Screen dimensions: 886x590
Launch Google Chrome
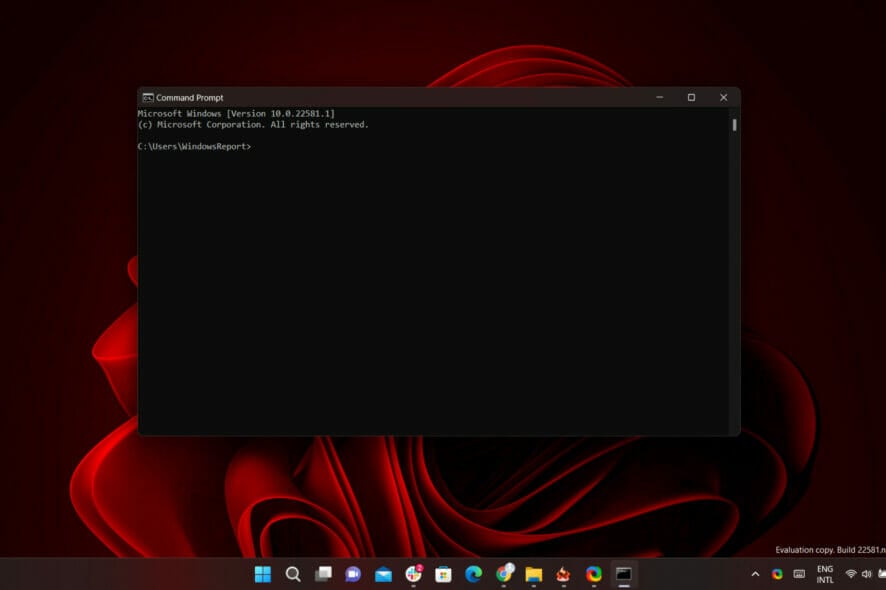pos(501,574)
